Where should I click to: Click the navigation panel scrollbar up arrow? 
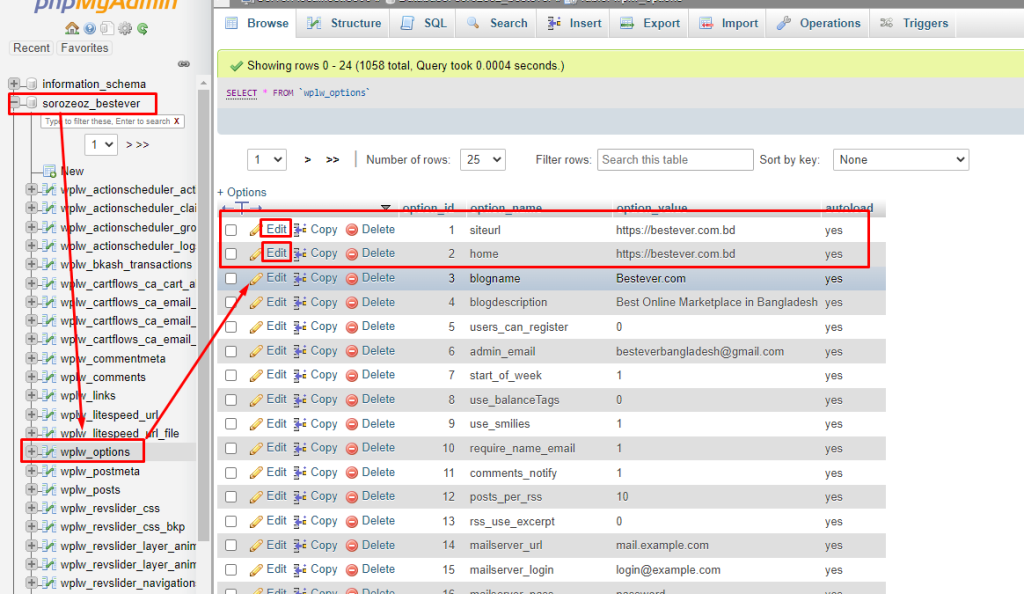(203, 84)
